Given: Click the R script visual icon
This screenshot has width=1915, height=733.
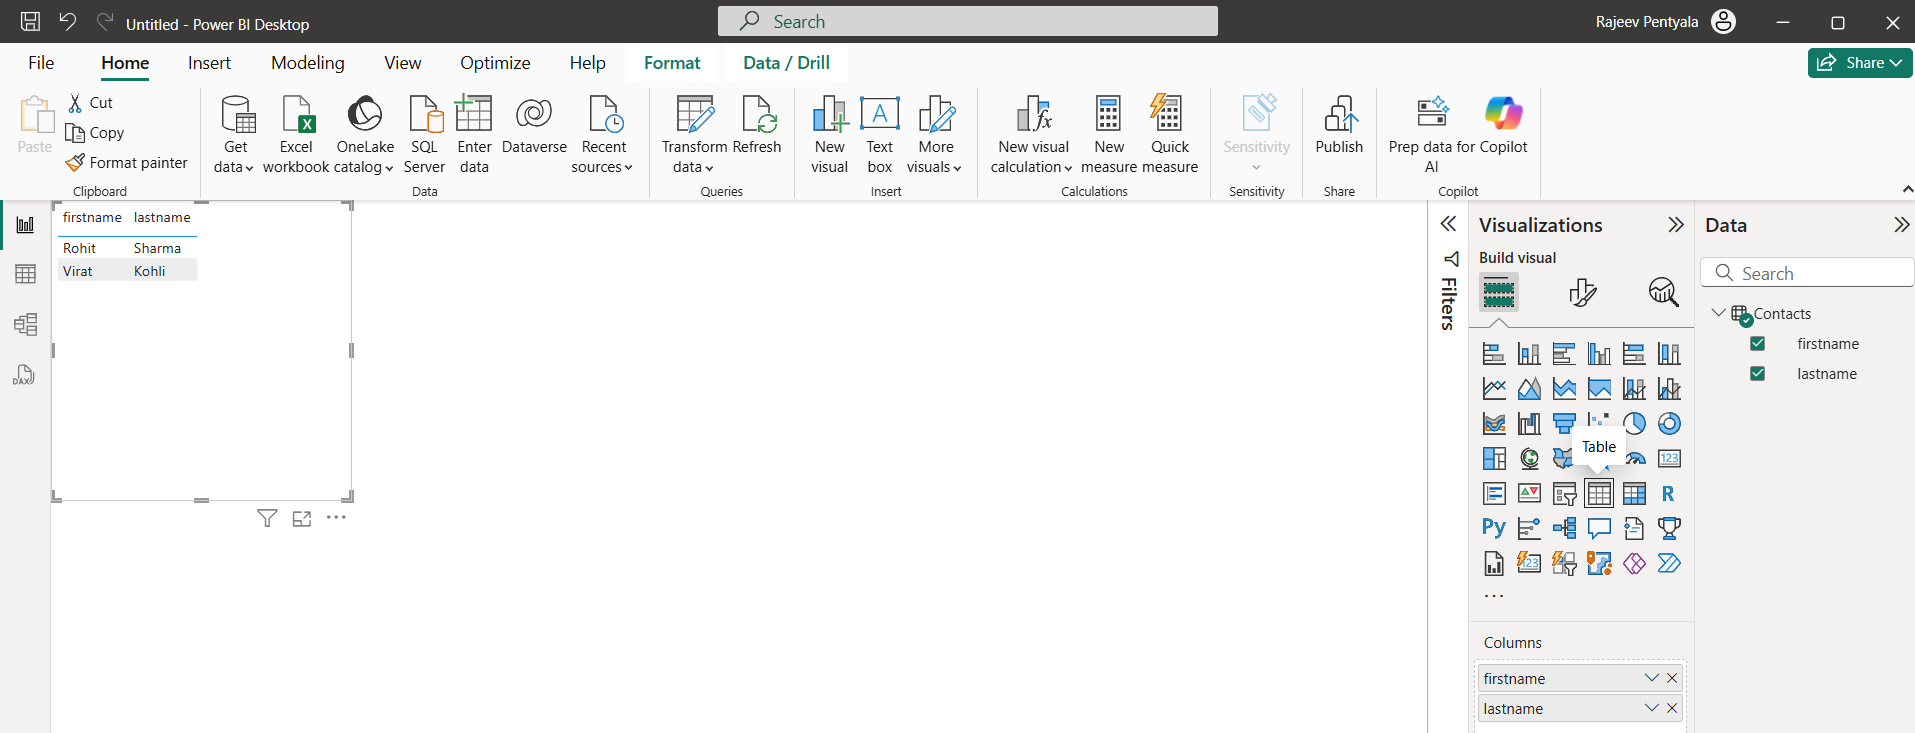Looking at the screenshot, I should tap(1668, 494).
